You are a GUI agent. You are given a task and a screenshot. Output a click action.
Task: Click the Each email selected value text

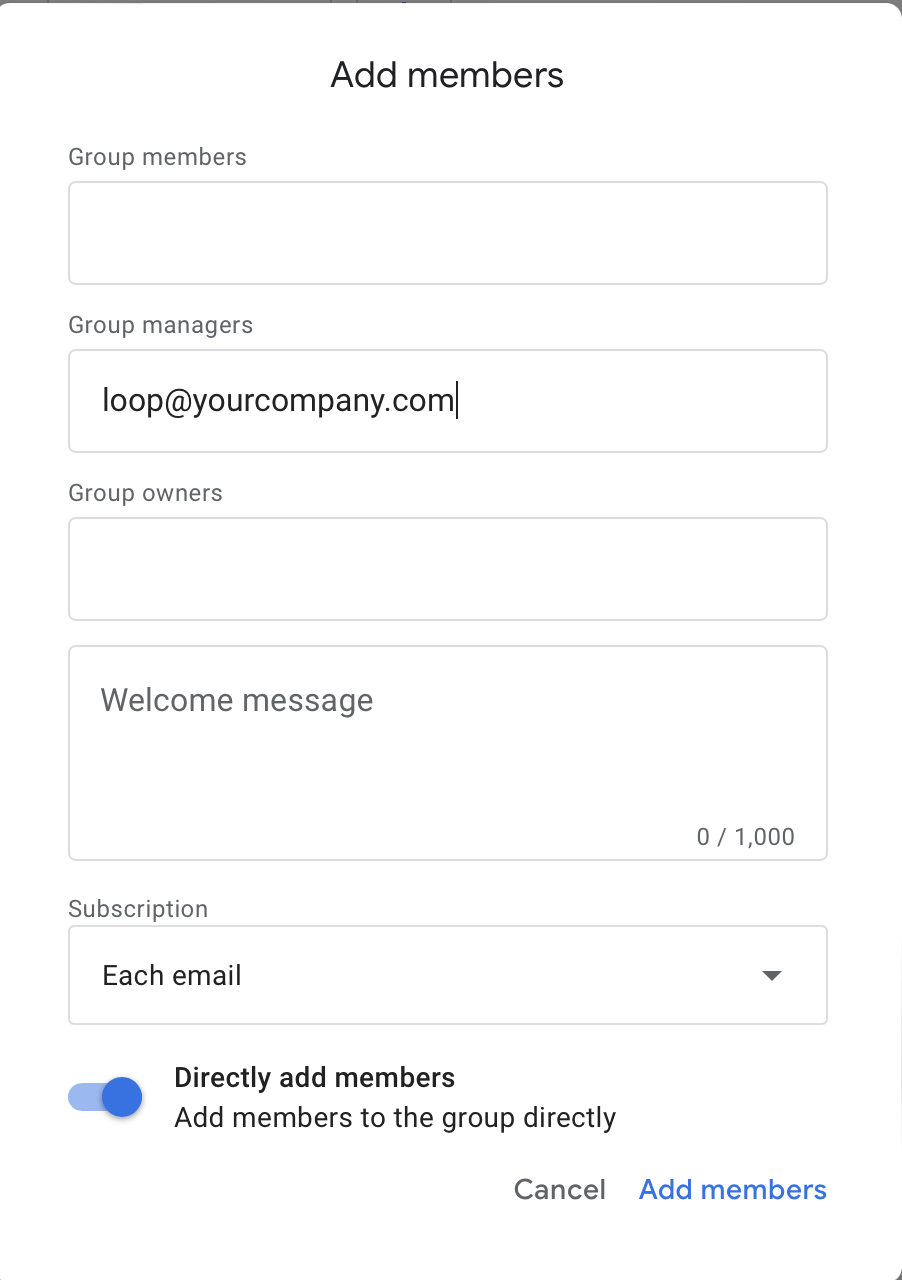172,976
